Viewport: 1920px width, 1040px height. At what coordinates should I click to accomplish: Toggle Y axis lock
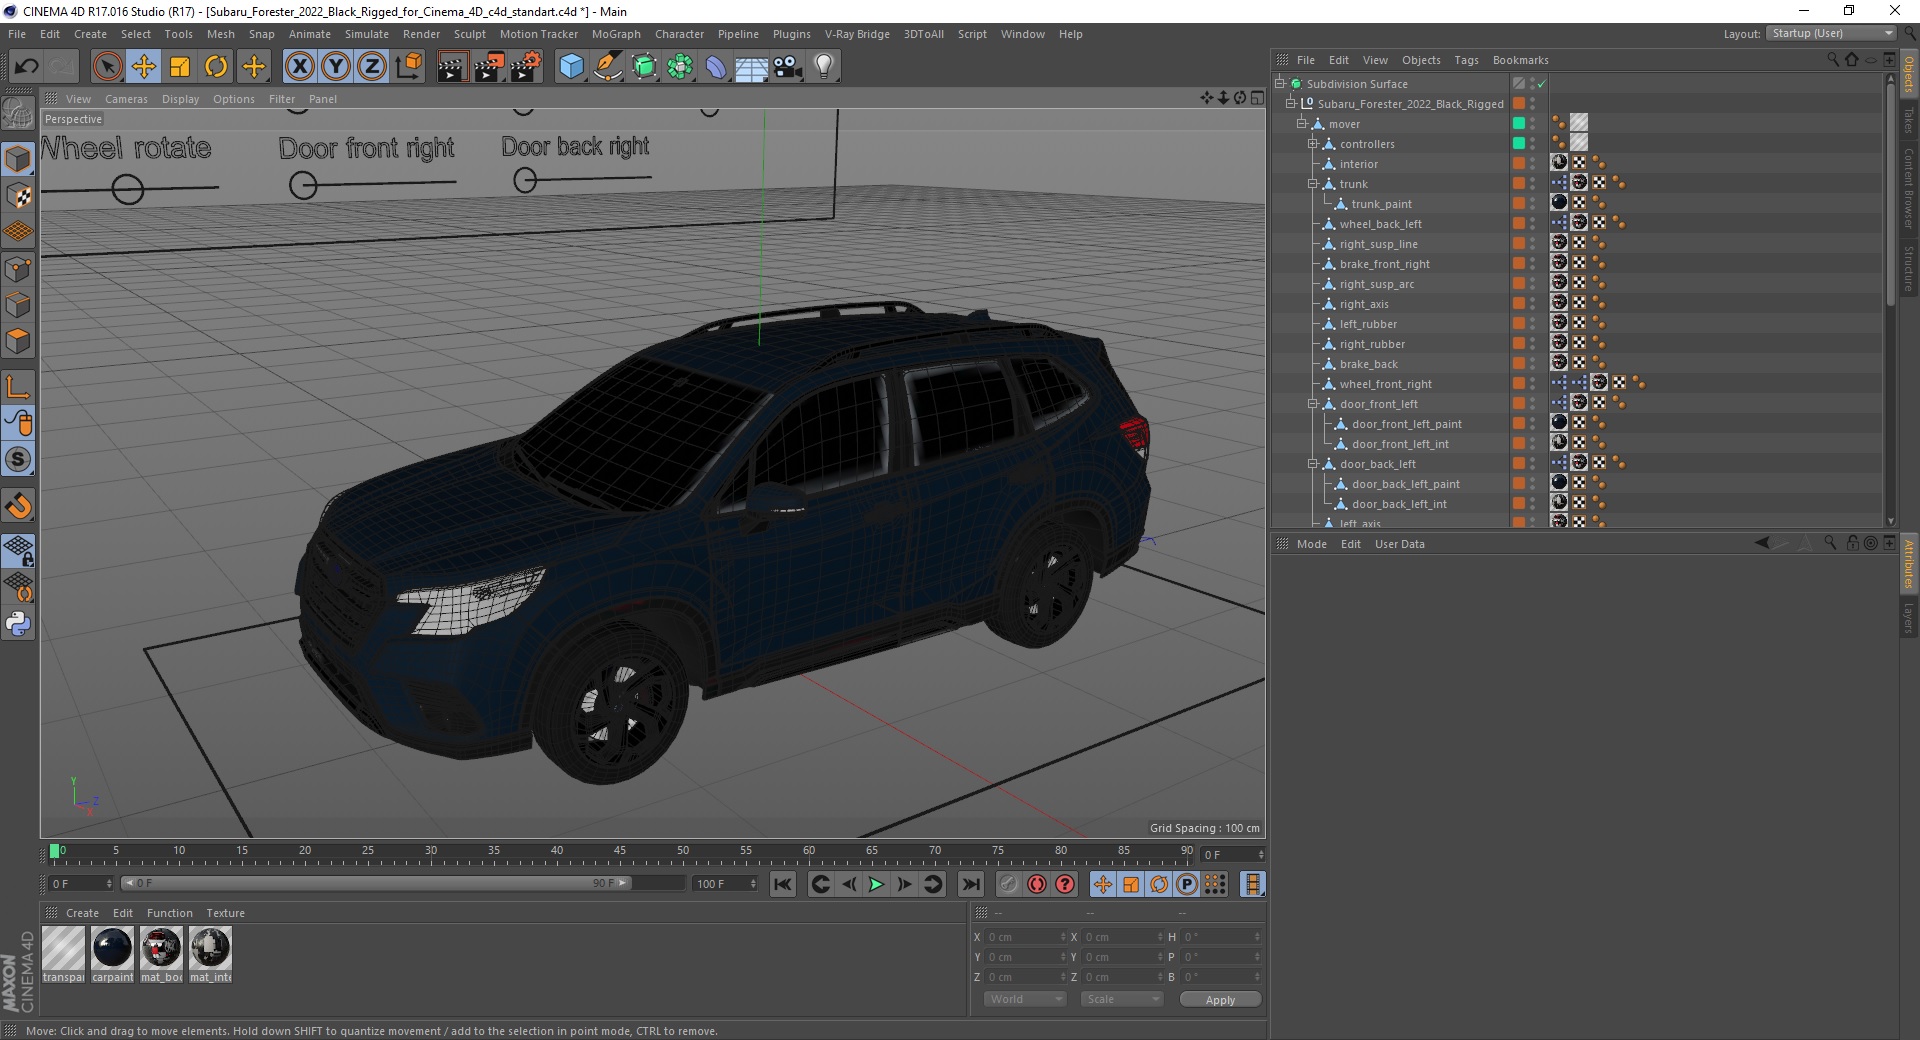pos(336,67)
